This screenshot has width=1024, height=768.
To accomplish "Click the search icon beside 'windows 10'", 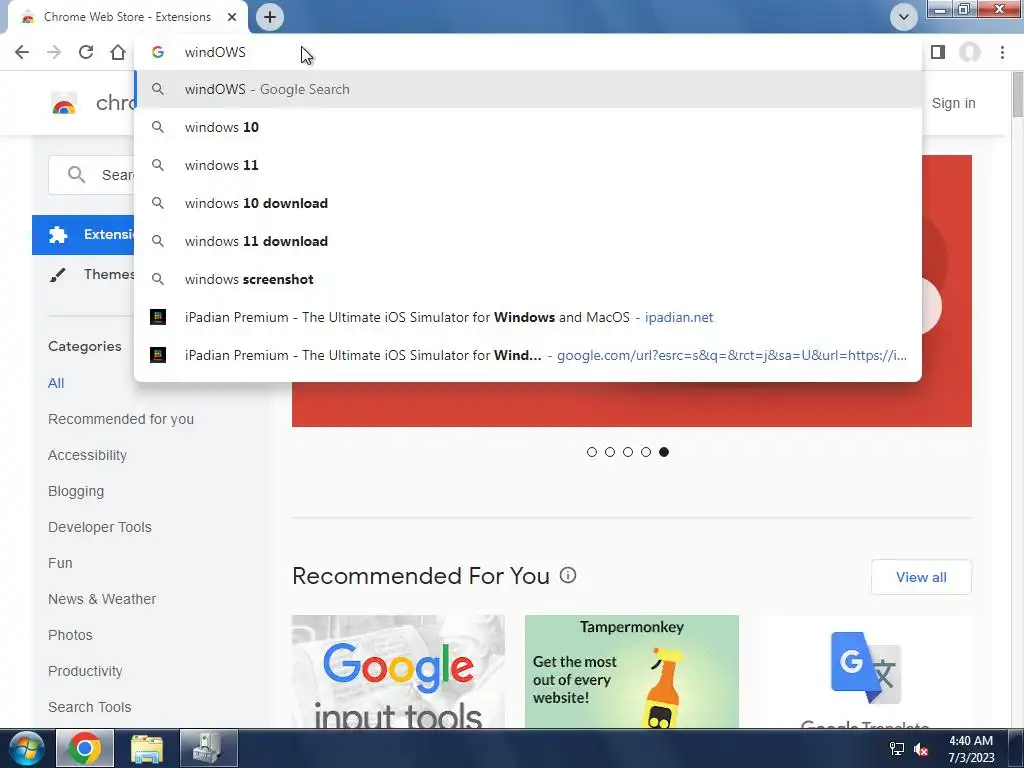I will point(157,127).
